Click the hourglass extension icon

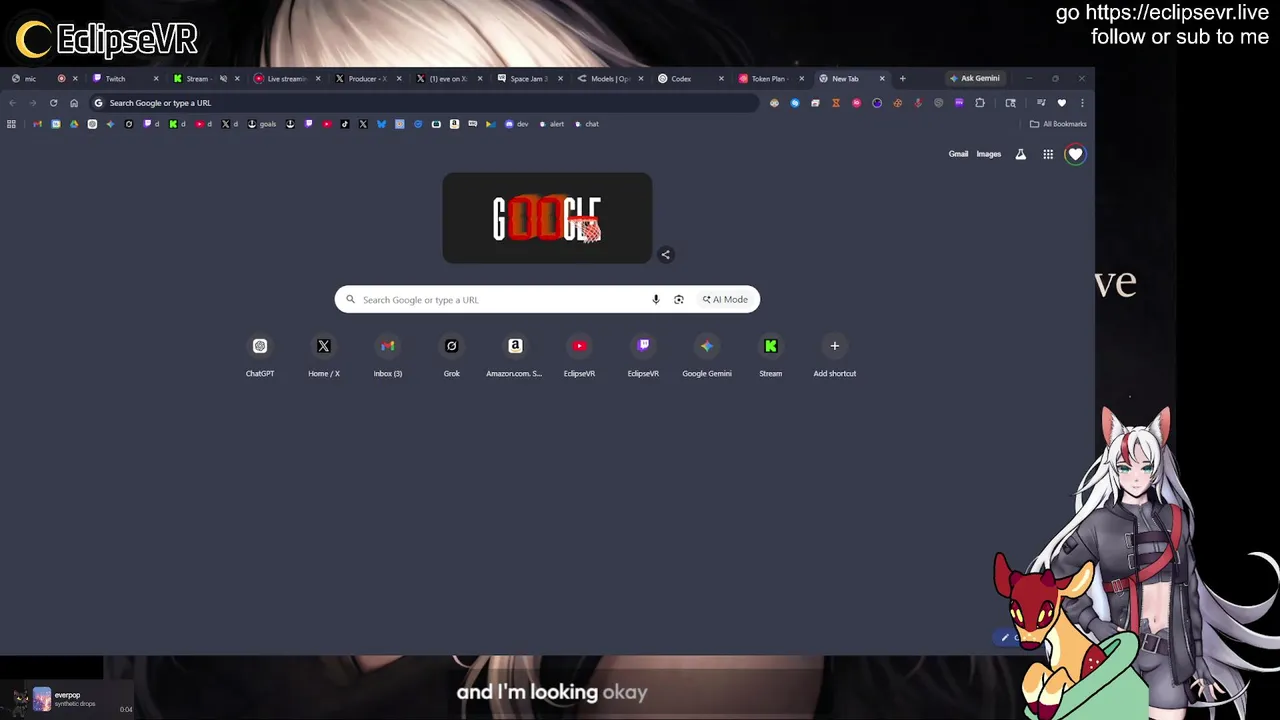point(836,103)
